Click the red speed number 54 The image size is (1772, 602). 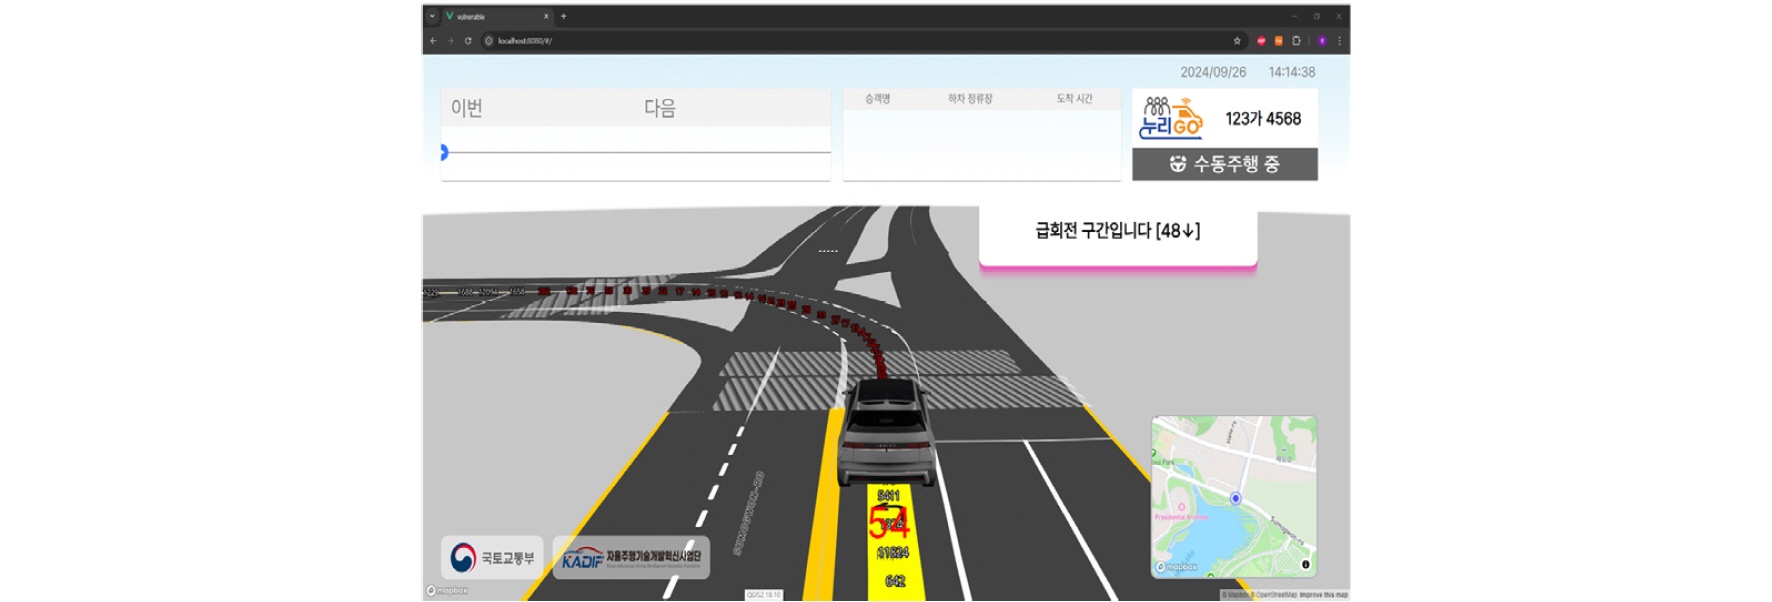(888, 522)
